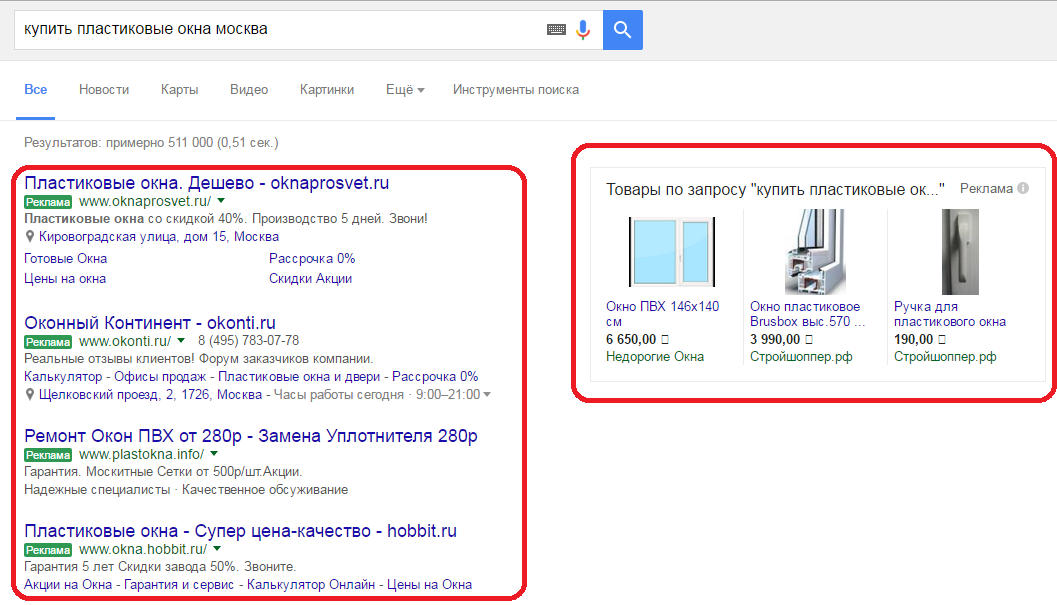Expand dropdown arrow next to www.okonti.ru/
The image size is (1057, 605).
click(x=181, y=341)
